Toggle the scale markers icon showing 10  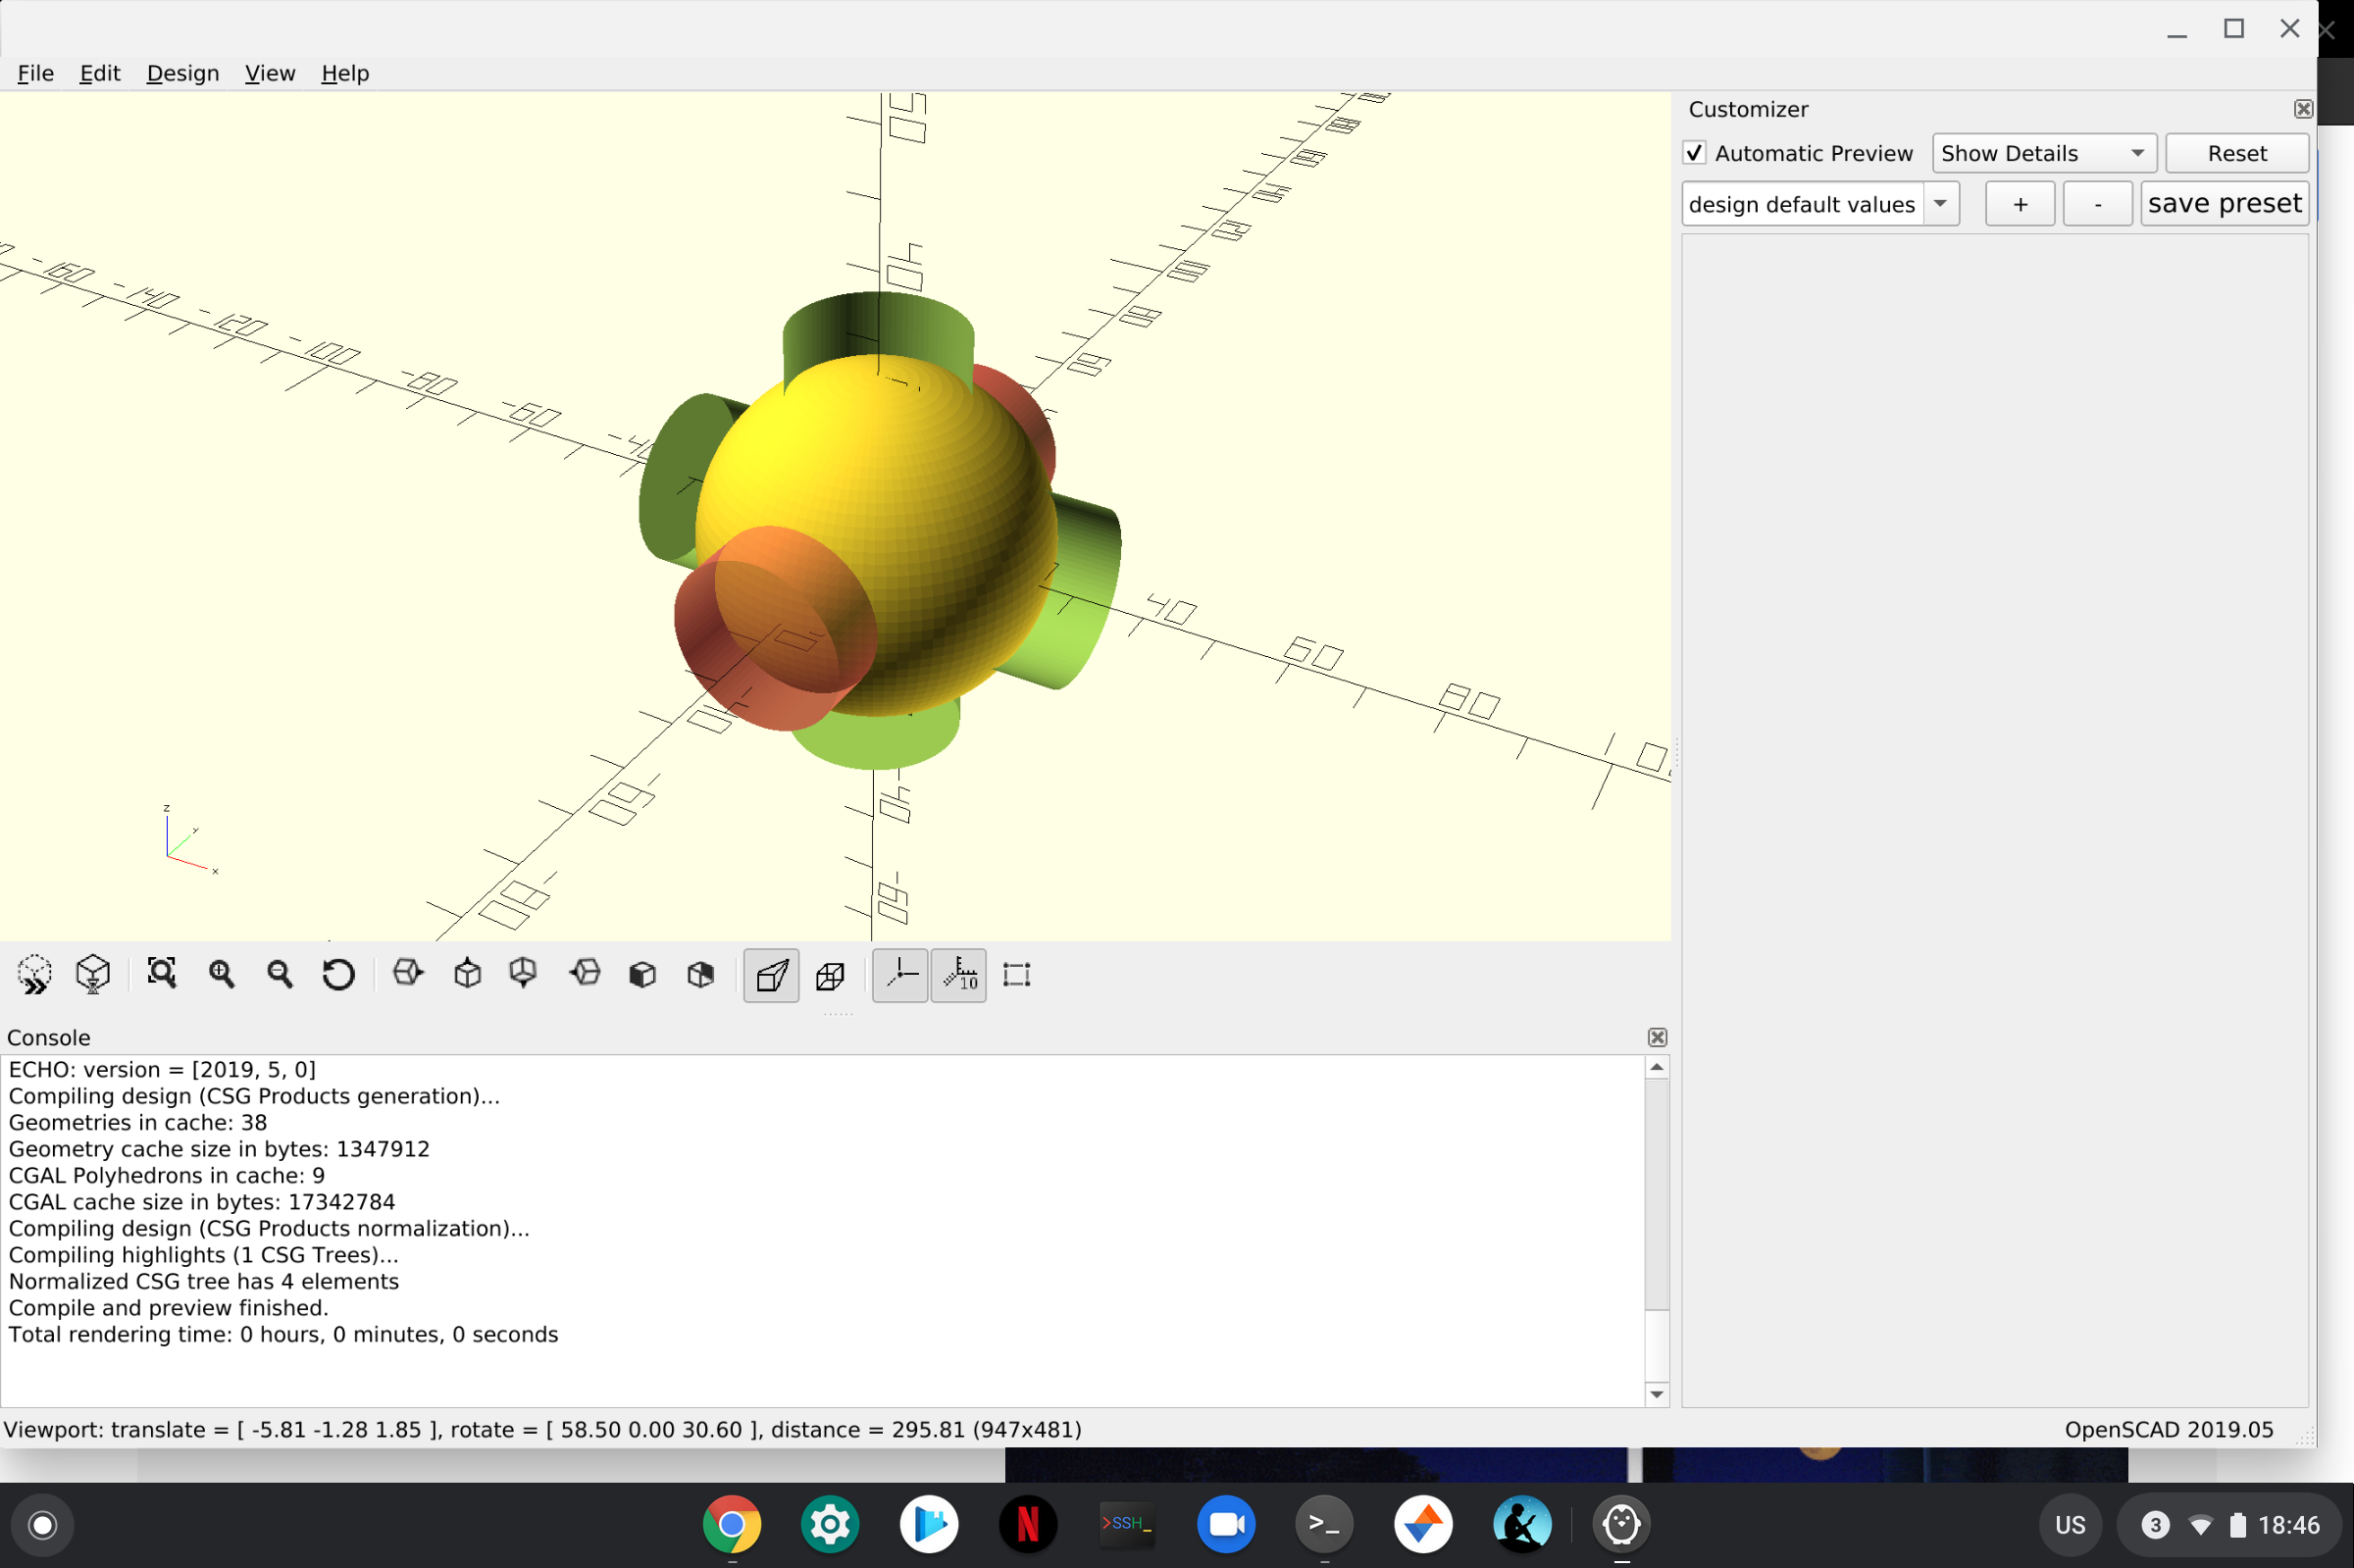point(958,975)
